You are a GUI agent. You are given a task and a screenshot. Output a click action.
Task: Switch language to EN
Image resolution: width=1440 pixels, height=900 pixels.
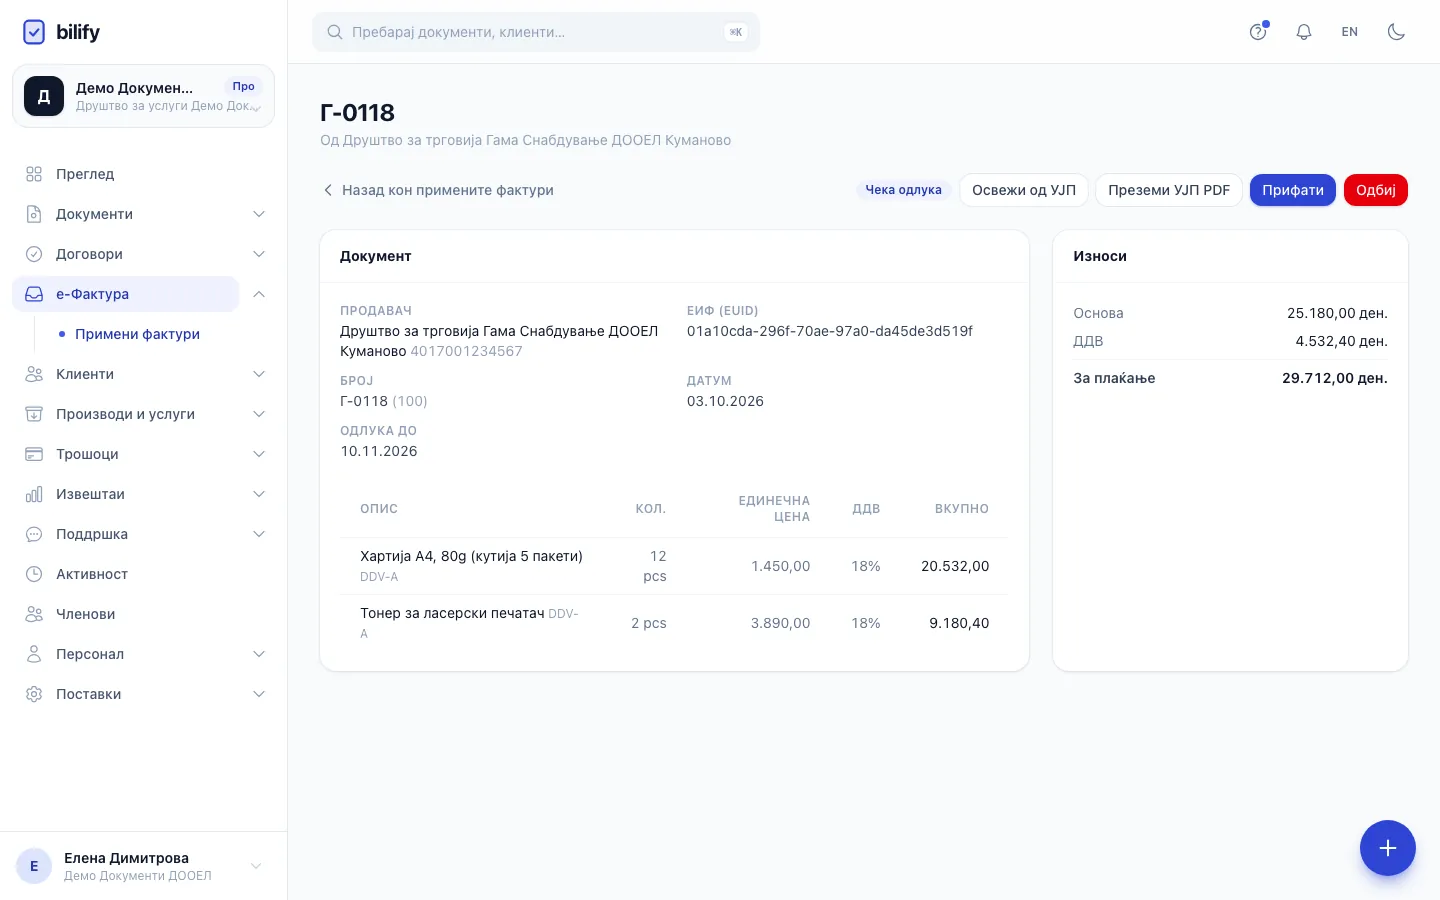click(x=1350, y=32)
